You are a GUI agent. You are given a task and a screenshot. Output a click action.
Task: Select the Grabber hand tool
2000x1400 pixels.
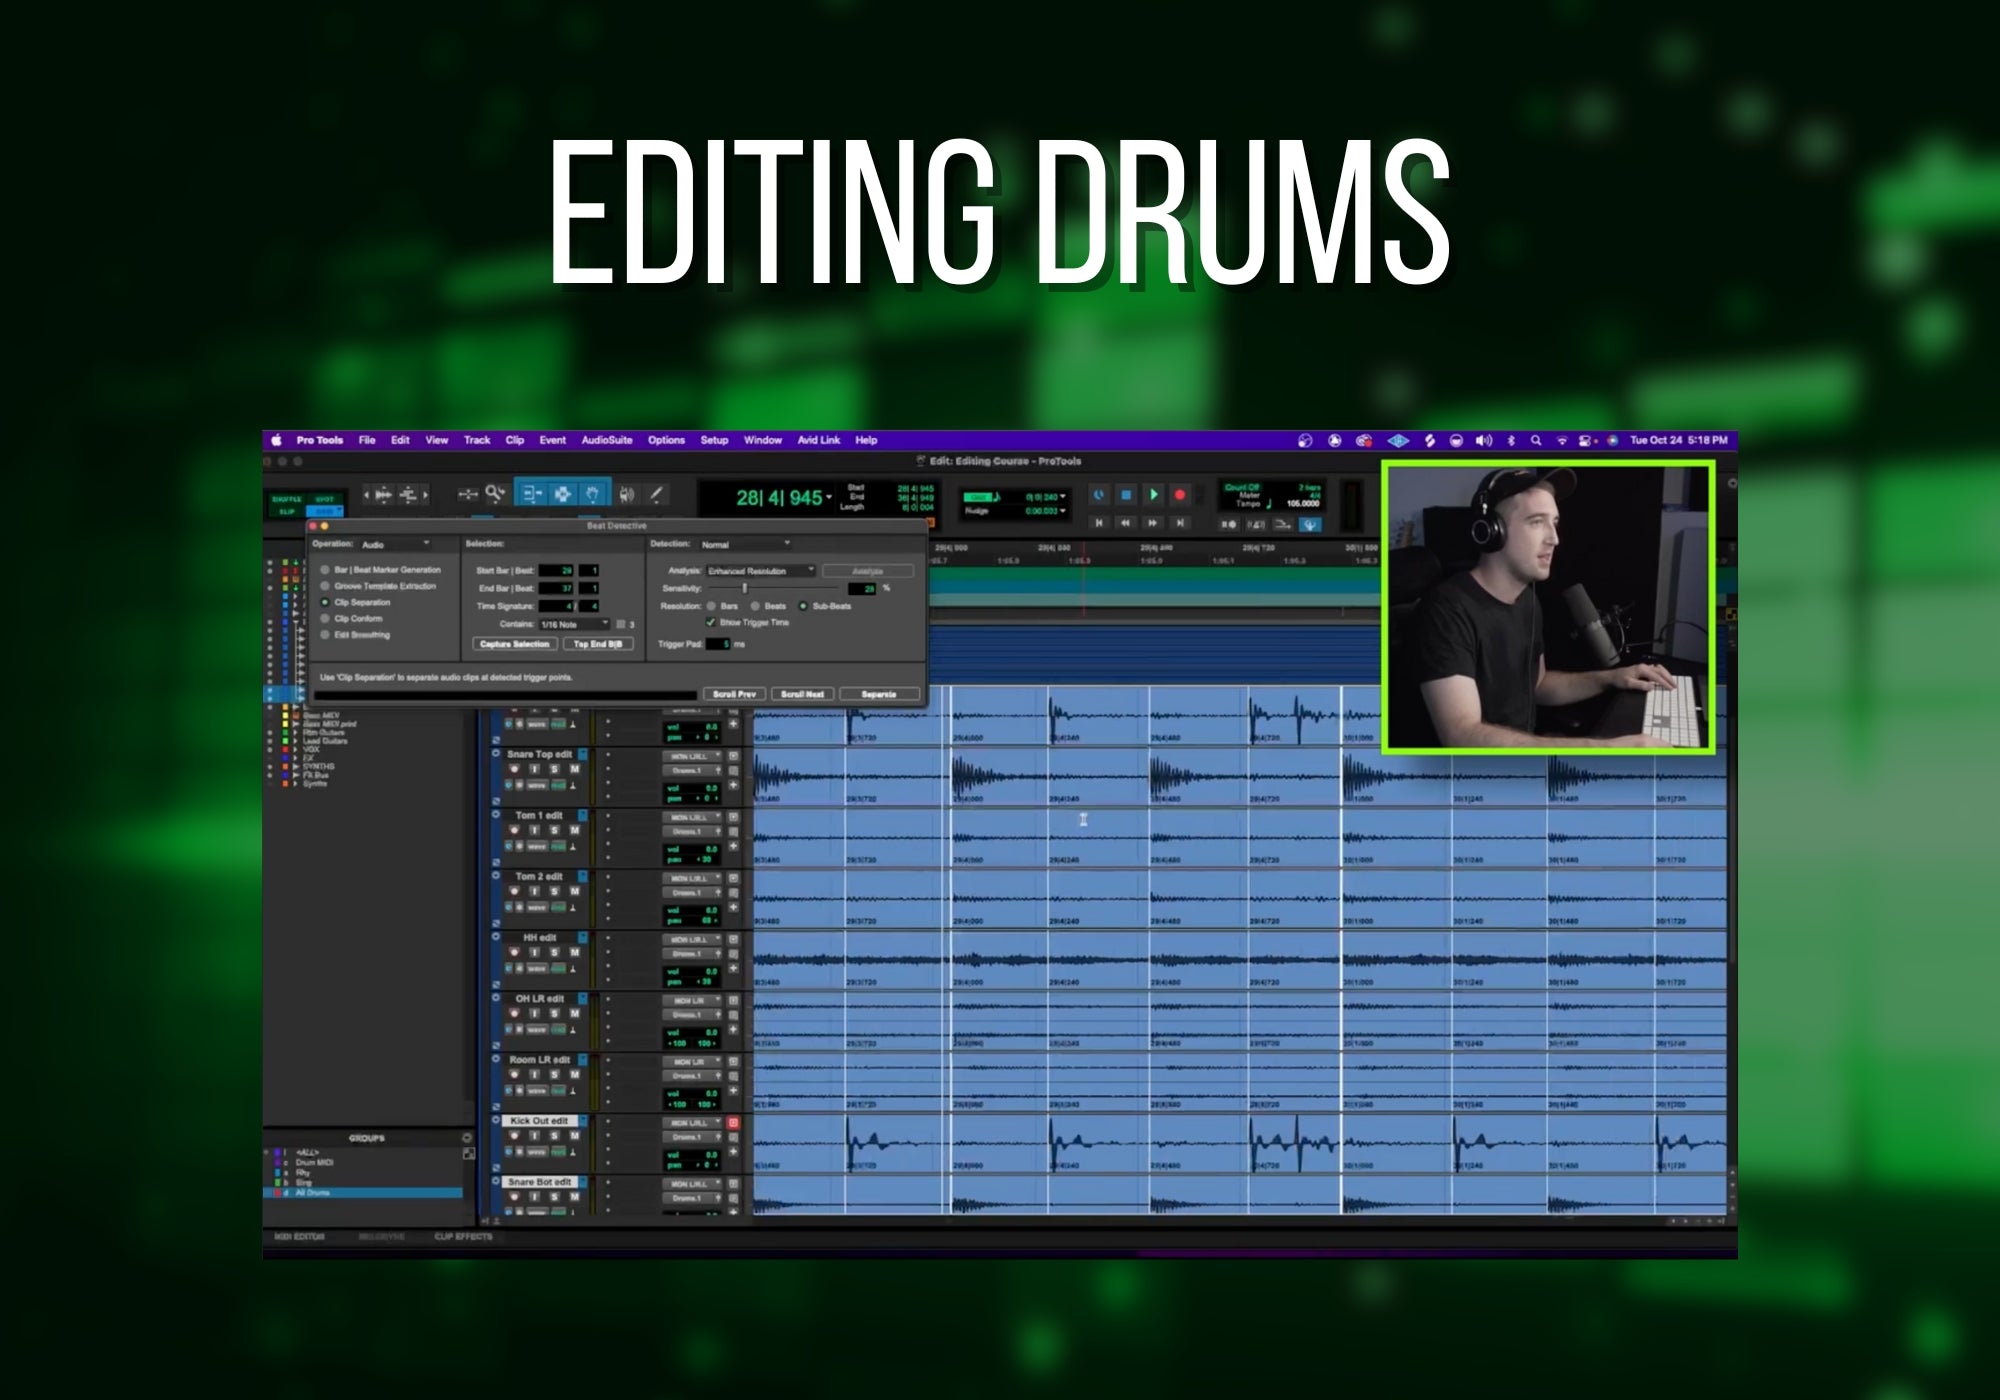(593, 494)
